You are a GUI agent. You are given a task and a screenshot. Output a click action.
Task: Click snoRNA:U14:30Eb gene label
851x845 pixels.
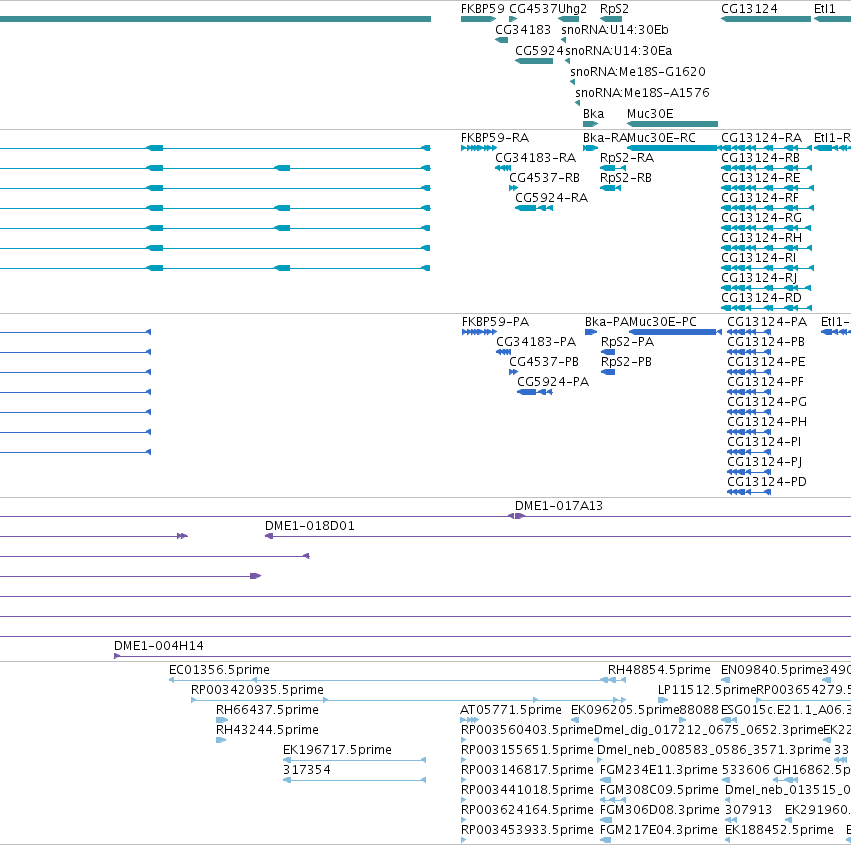(615, 30)
